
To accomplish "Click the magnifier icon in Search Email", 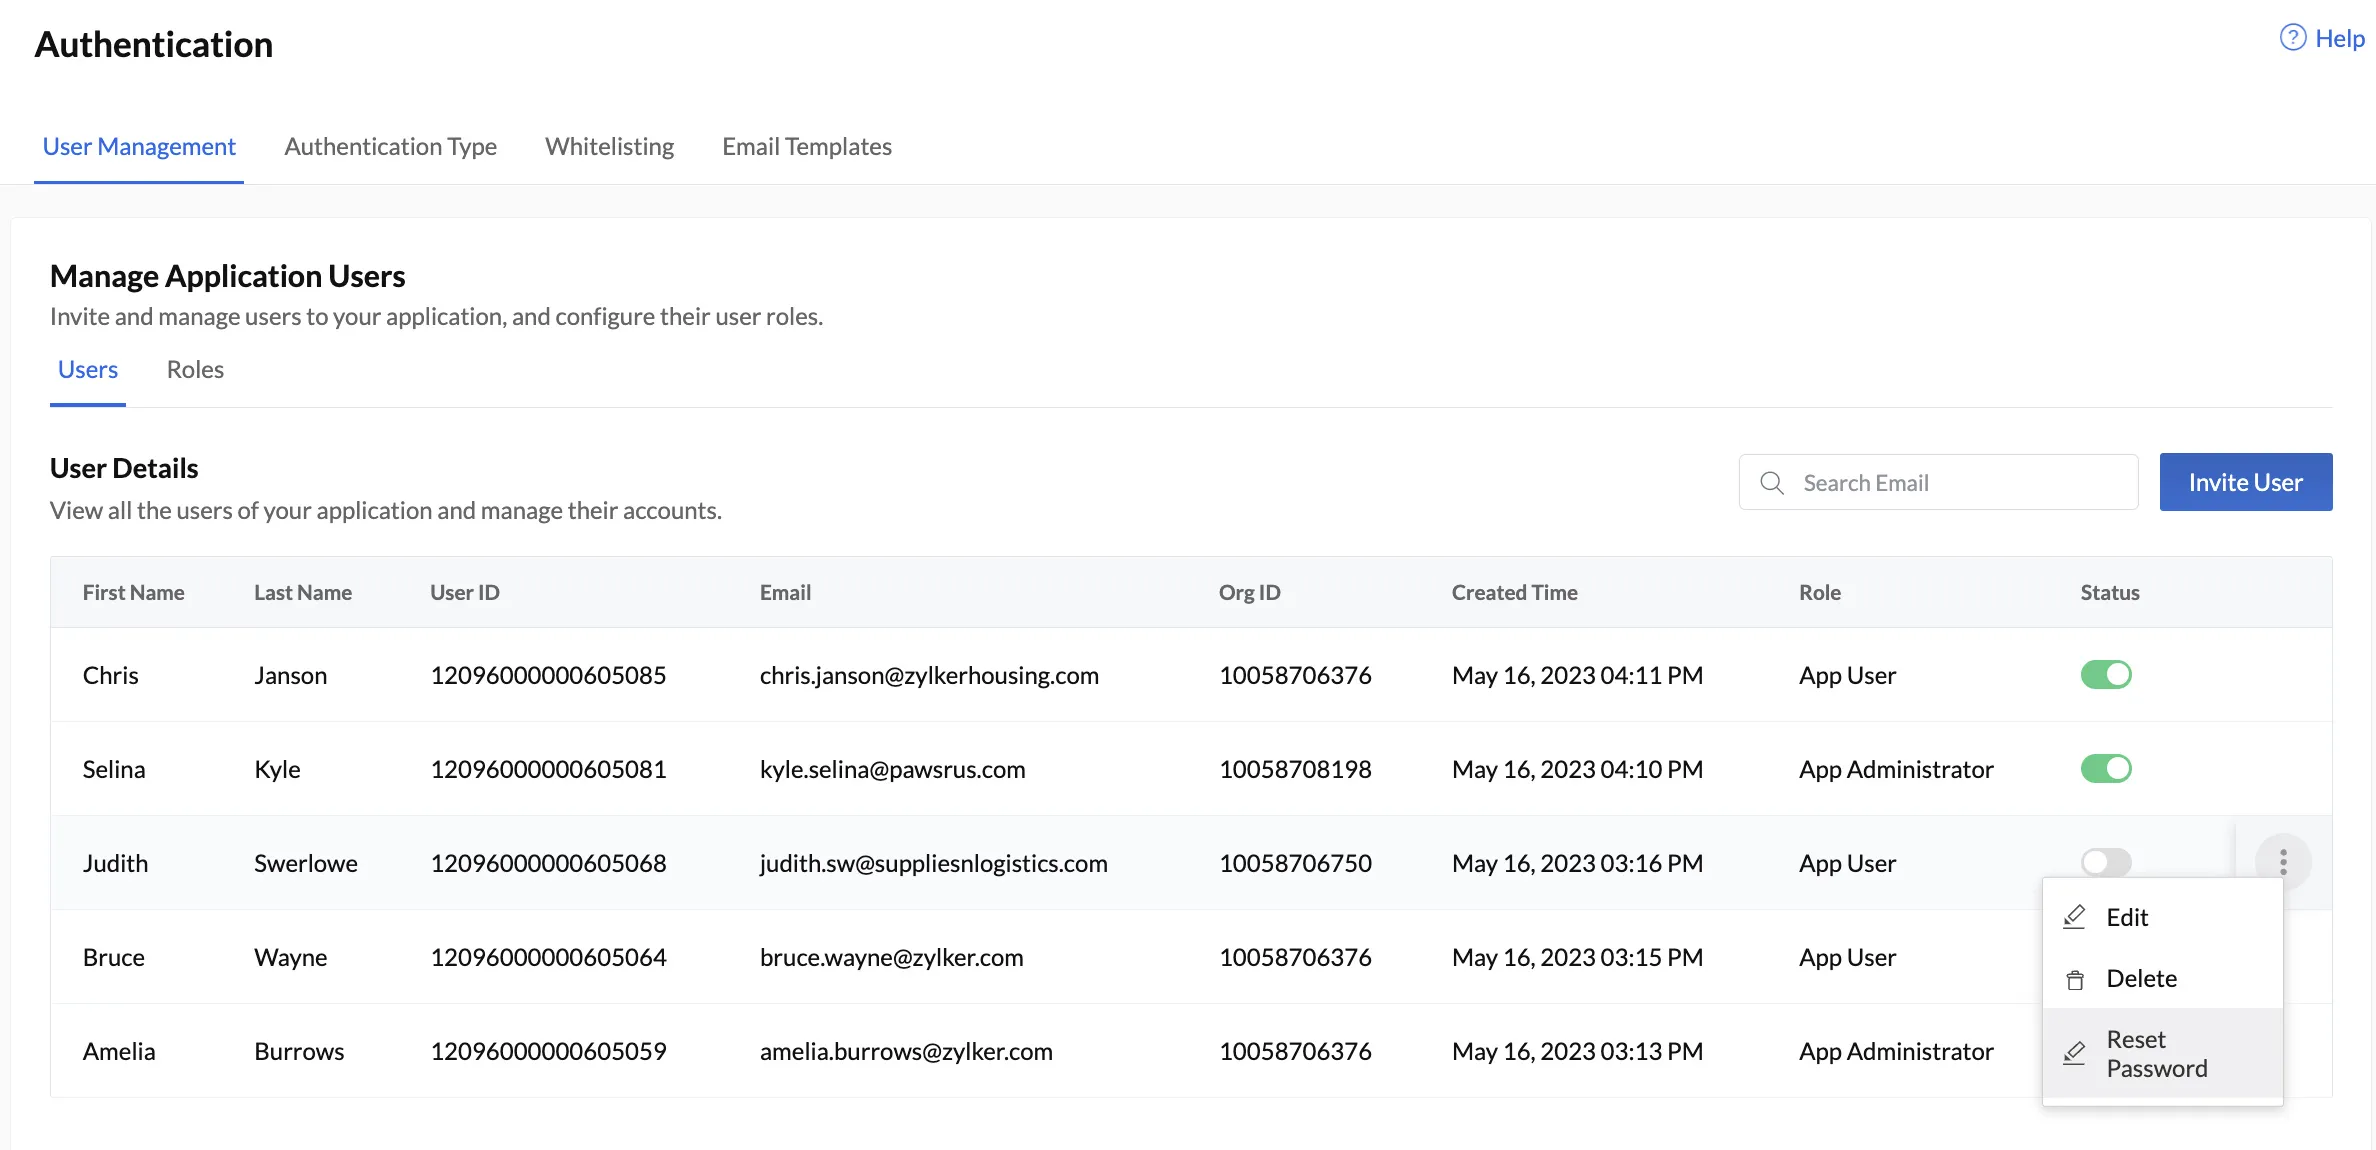I will pos(1772,483).
